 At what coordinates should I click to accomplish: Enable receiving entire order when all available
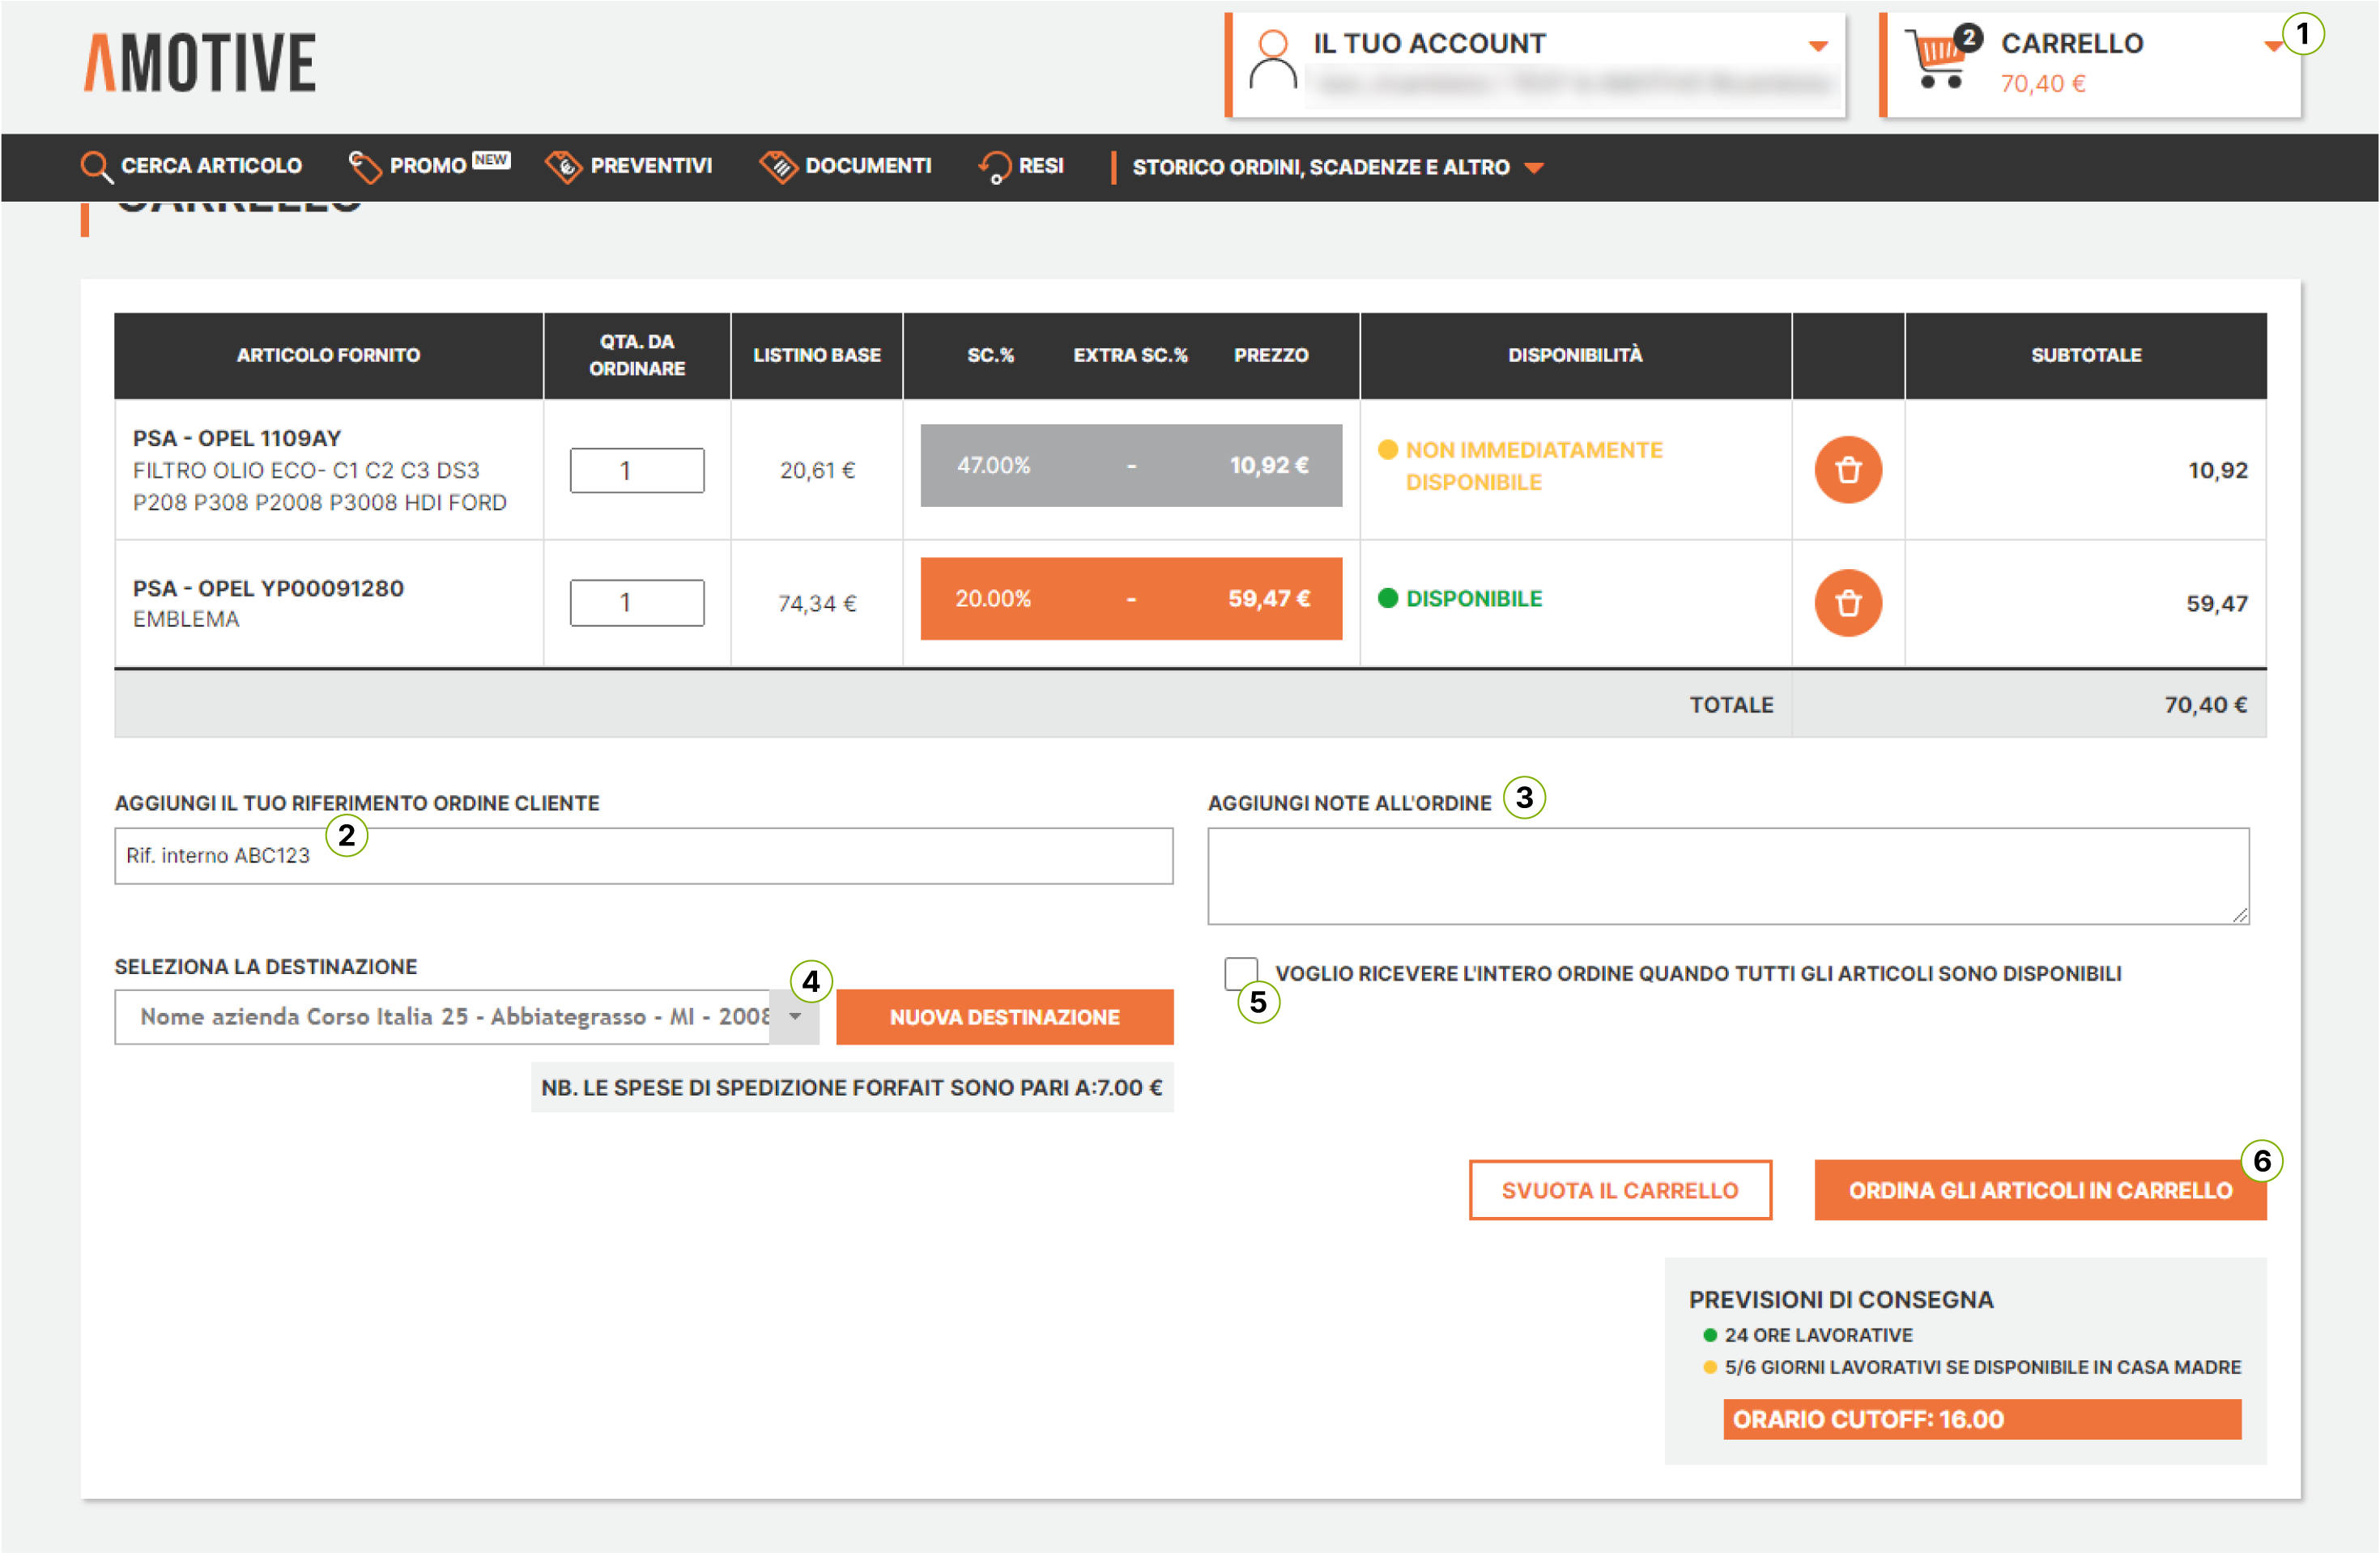click(x=1240, y=972)
